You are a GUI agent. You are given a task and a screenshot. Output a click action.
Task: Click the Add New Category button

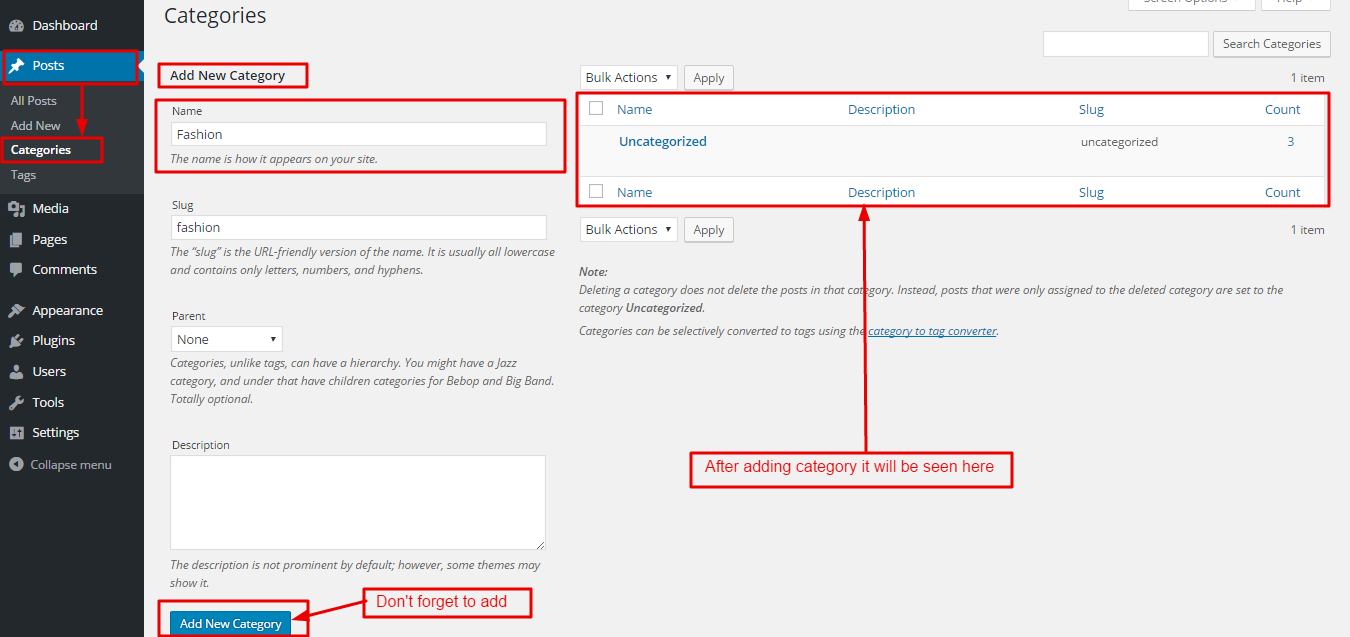tap(230, 624)
